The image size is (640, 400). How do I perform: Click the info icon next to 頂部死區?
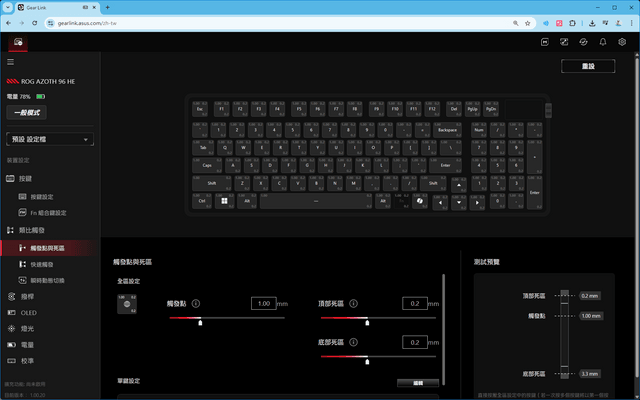click(x=353, y=303)
